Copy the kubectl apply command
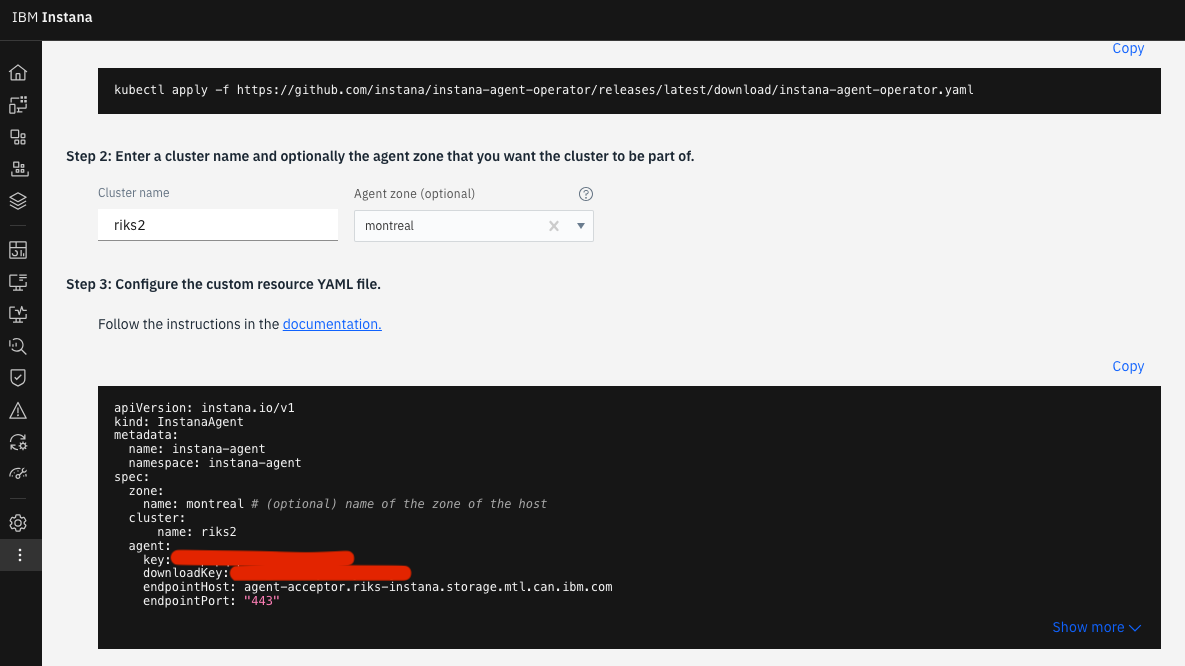The width and height of the screenshot is (1185, 666). coord(1128,48)
